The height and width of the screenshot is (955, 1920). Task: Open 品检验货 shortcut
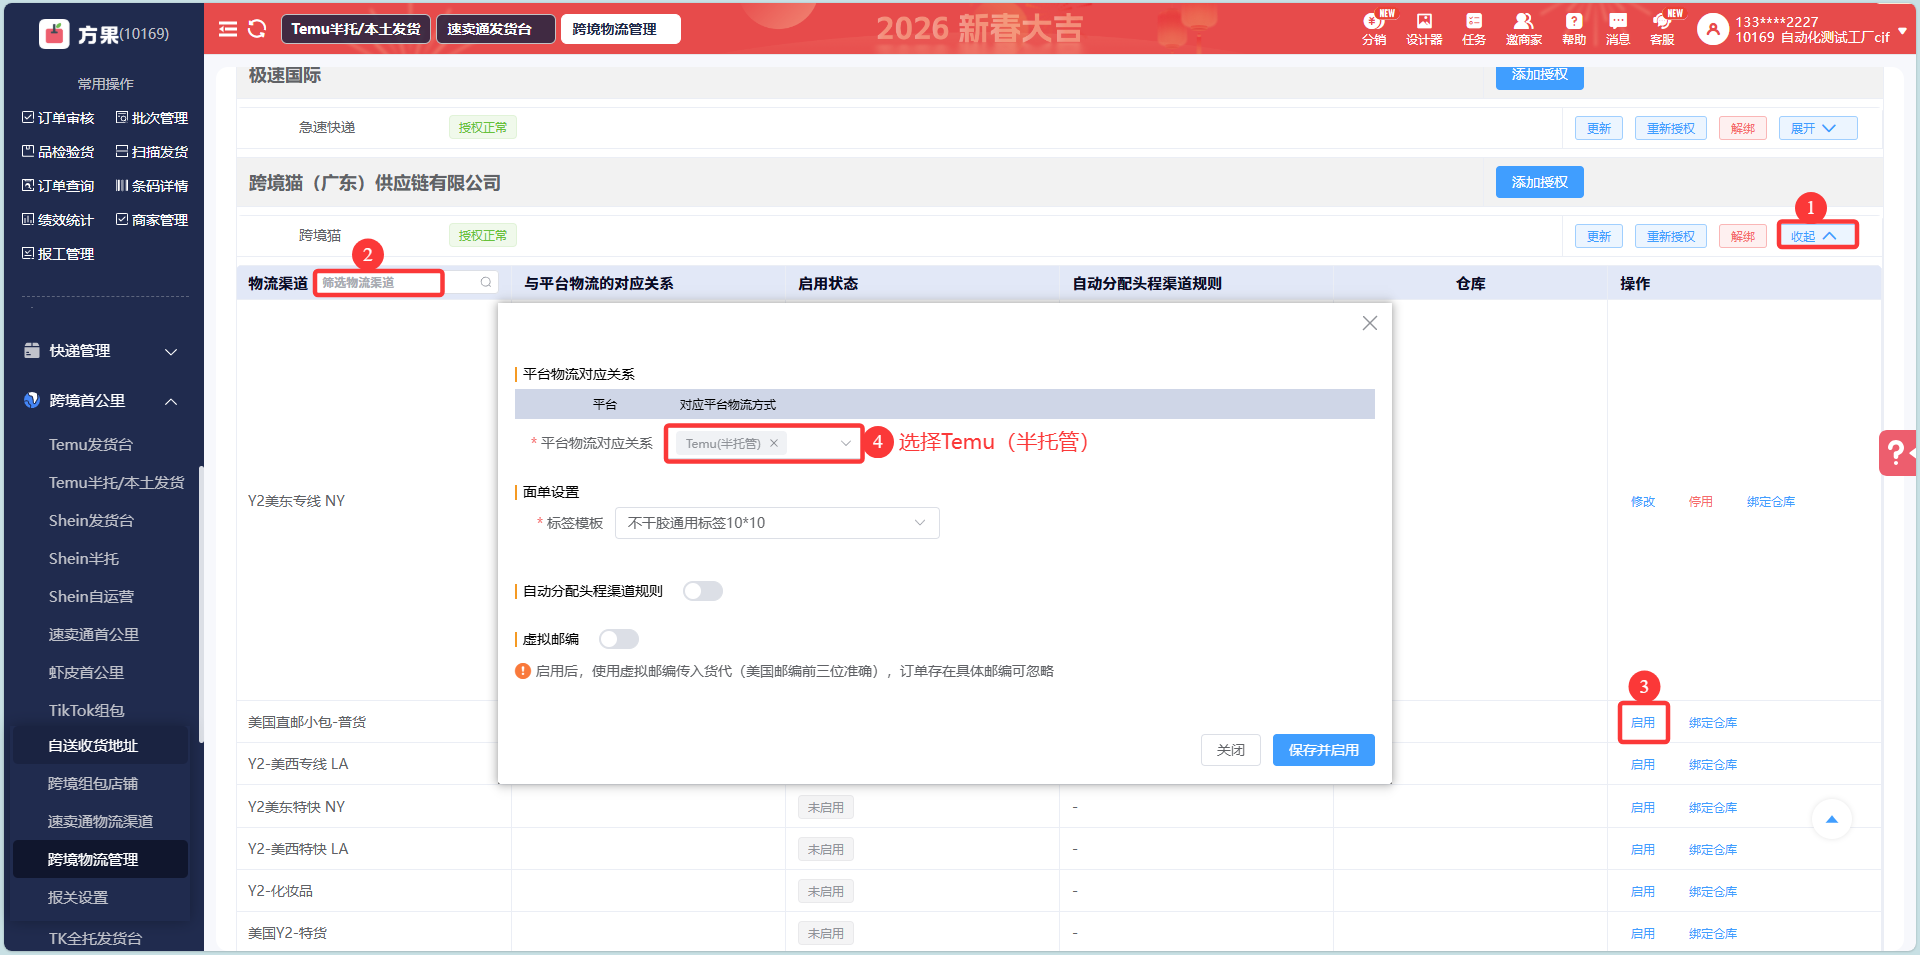(x=58, y=152)
